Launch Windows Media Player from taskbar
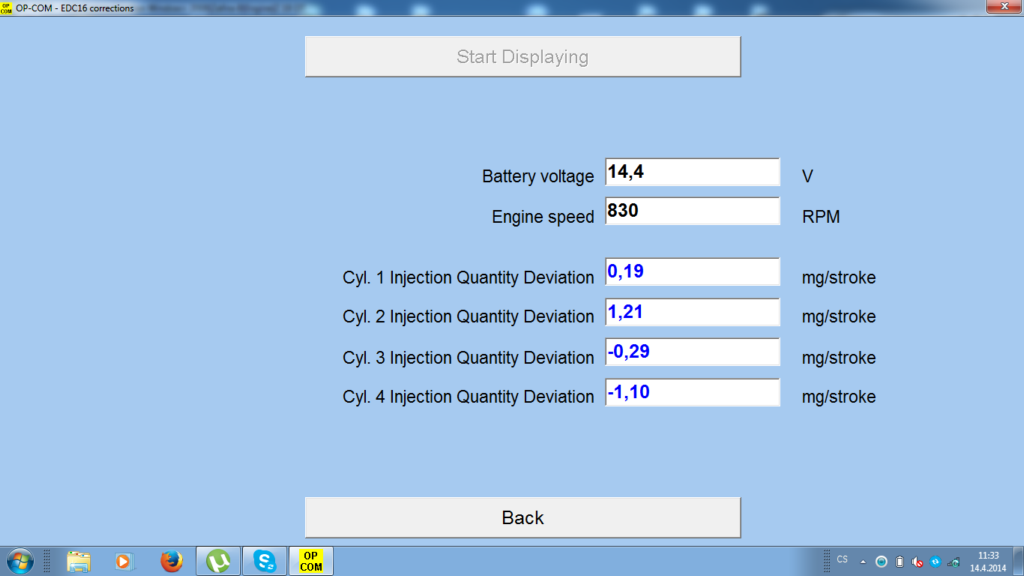 (123, 561)
